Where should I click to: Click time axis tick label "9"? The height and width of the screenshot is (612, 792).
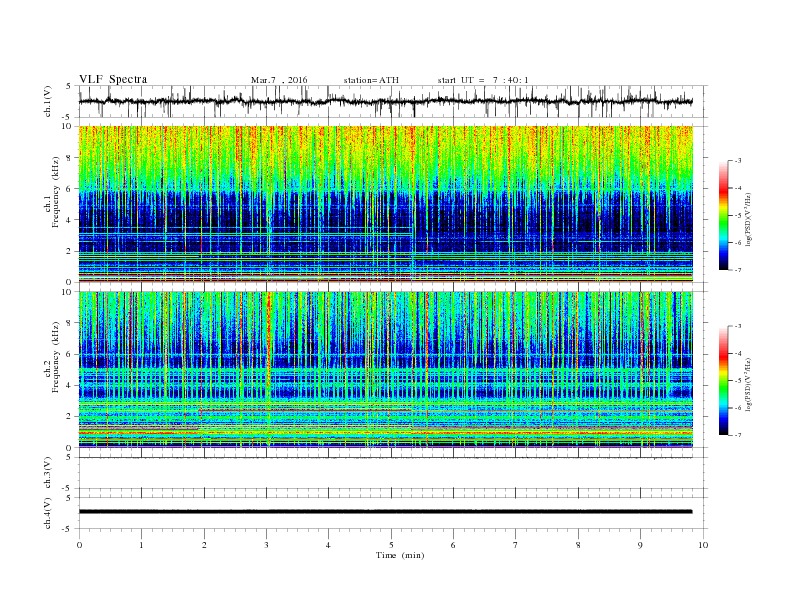coord(640,545)
